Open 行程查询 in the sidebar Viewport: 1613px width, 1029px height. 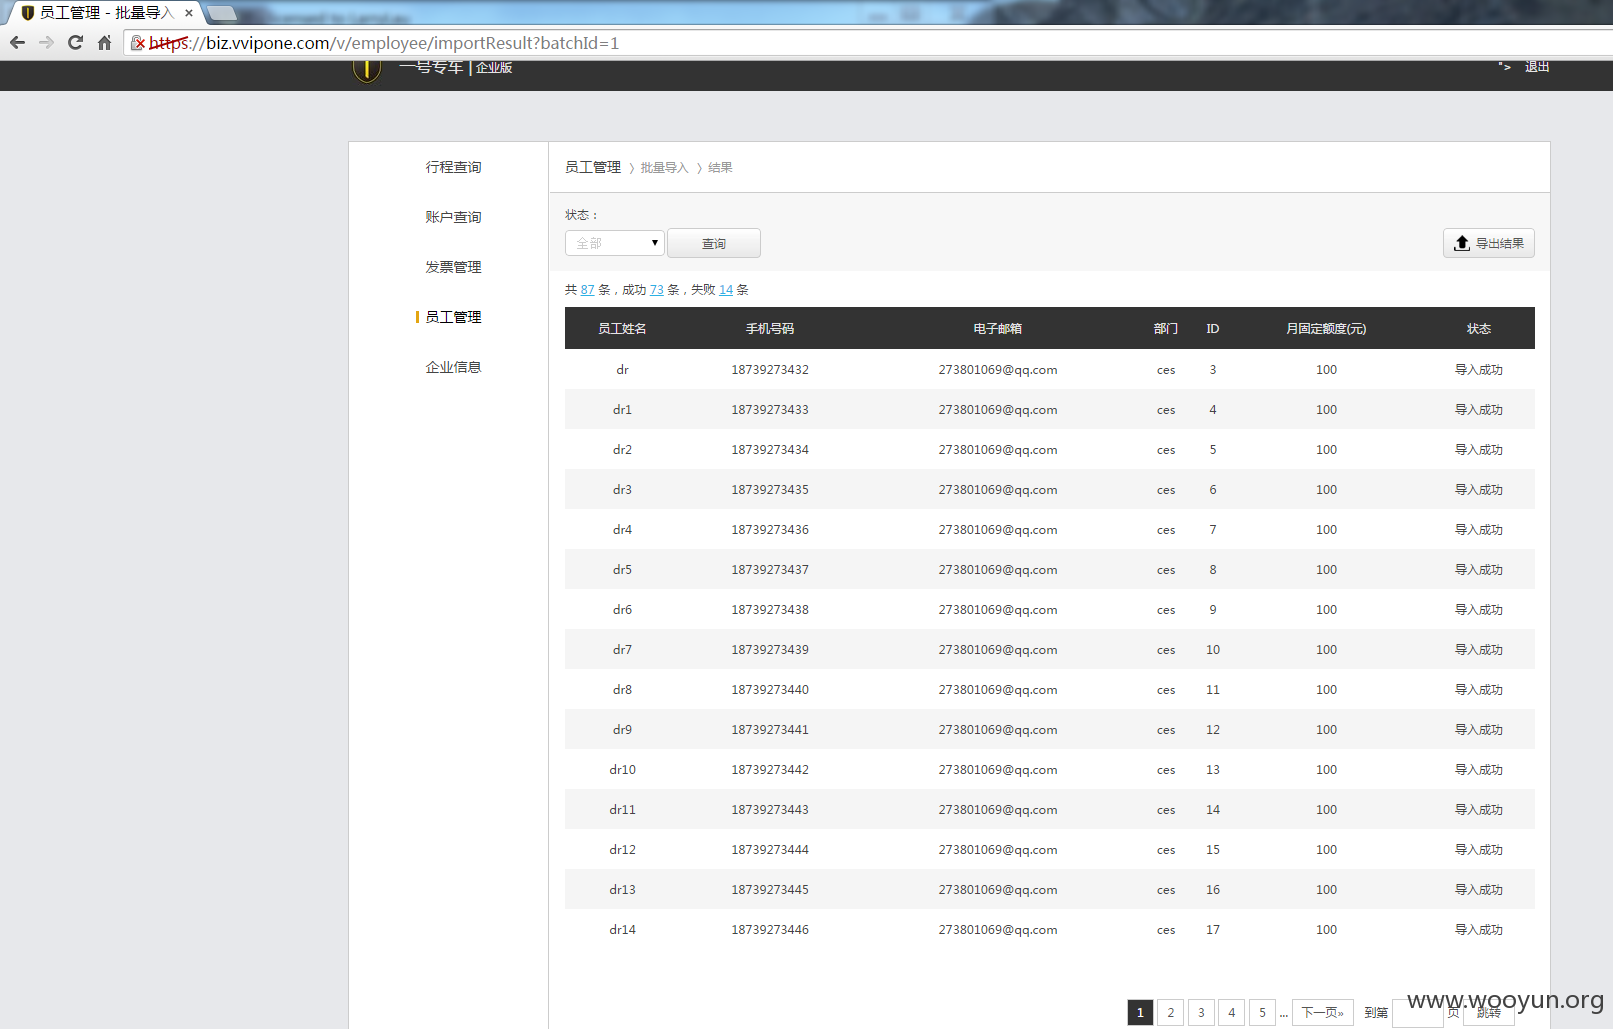click(x=453, y=167)
